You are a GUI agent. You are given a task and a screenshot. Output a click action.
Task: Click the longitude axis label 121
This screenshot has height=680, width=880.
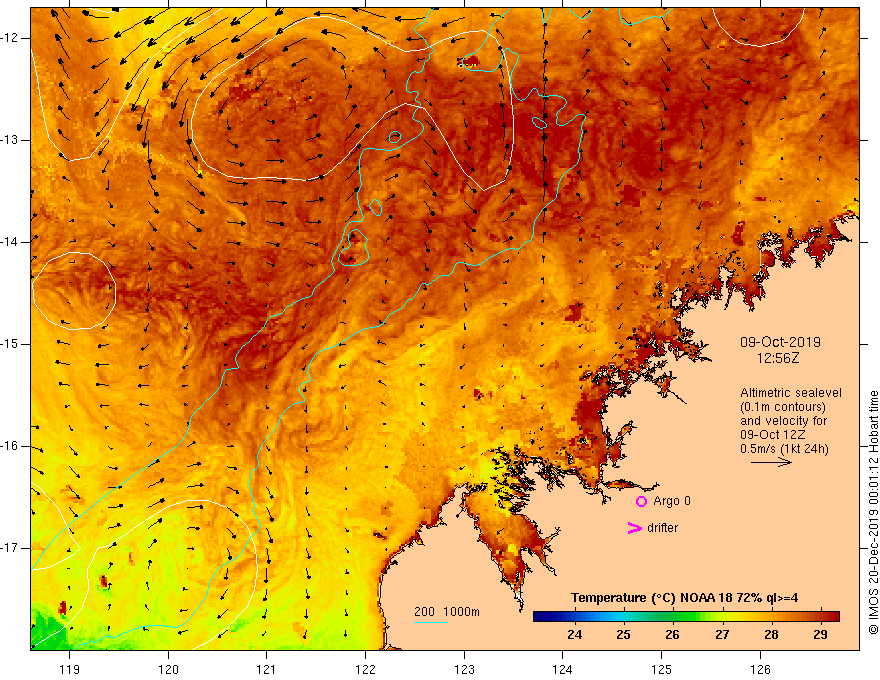267,669
